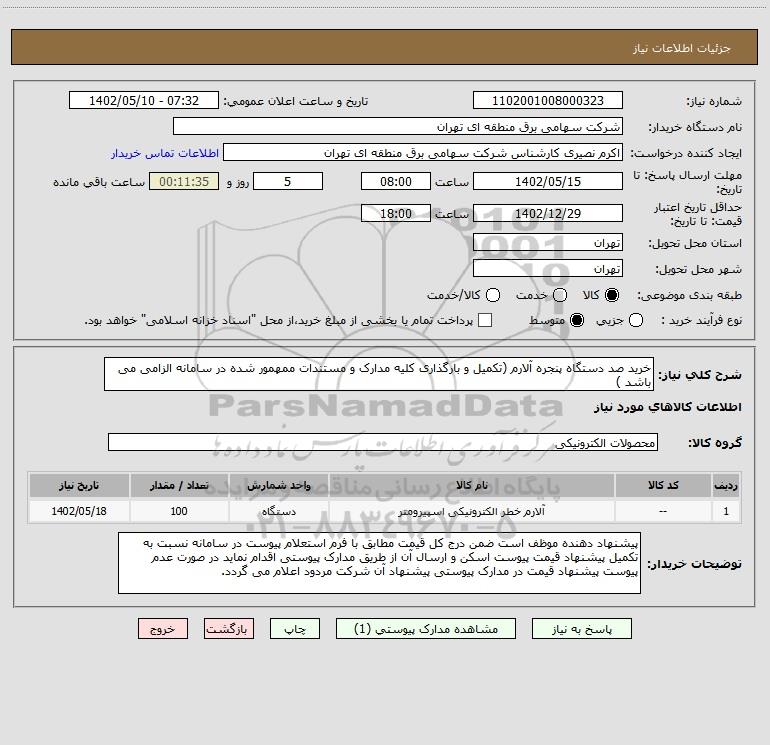The height and width of the screenshot is (745, 770).
Task: Click the توضیحات خریدار text area
Action: pyautogui.click(x=379, y=563)
